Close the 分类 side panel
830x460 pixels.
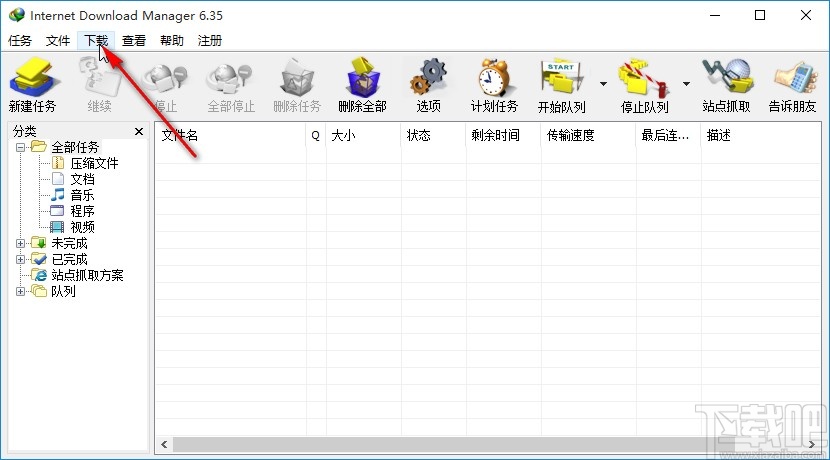[139, 131]
